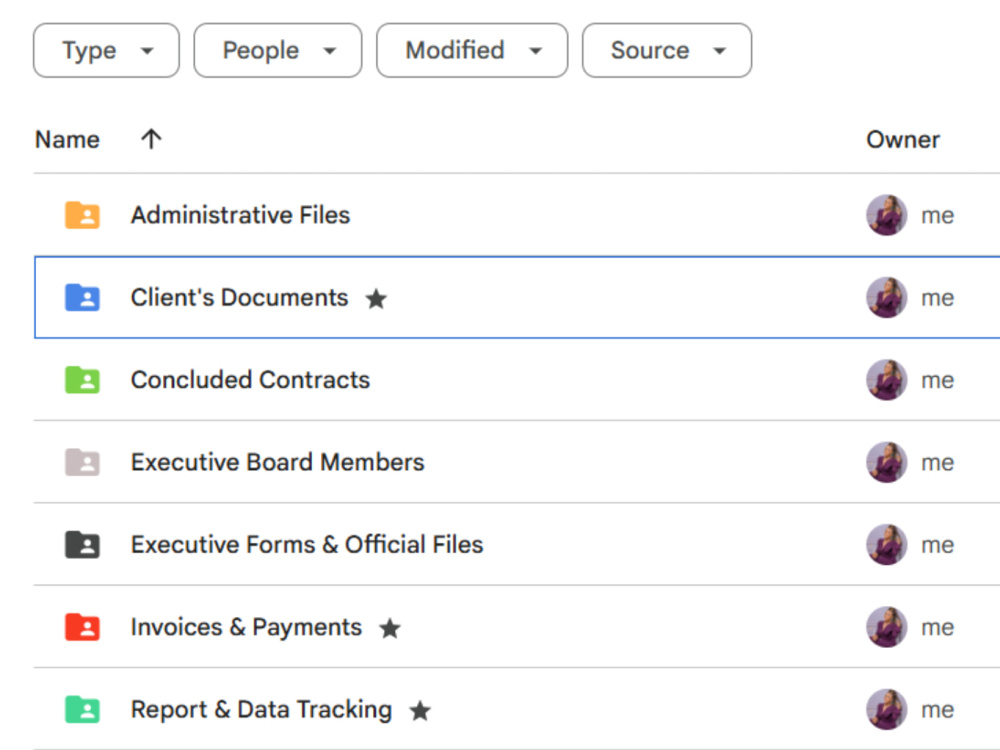Toggle the star on Invoices & Payments
Screen dimensions: 1000x750
[x=390, y=628]
